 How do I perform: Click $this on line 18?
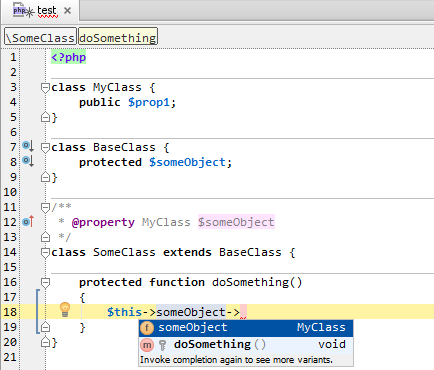(124, 312)
